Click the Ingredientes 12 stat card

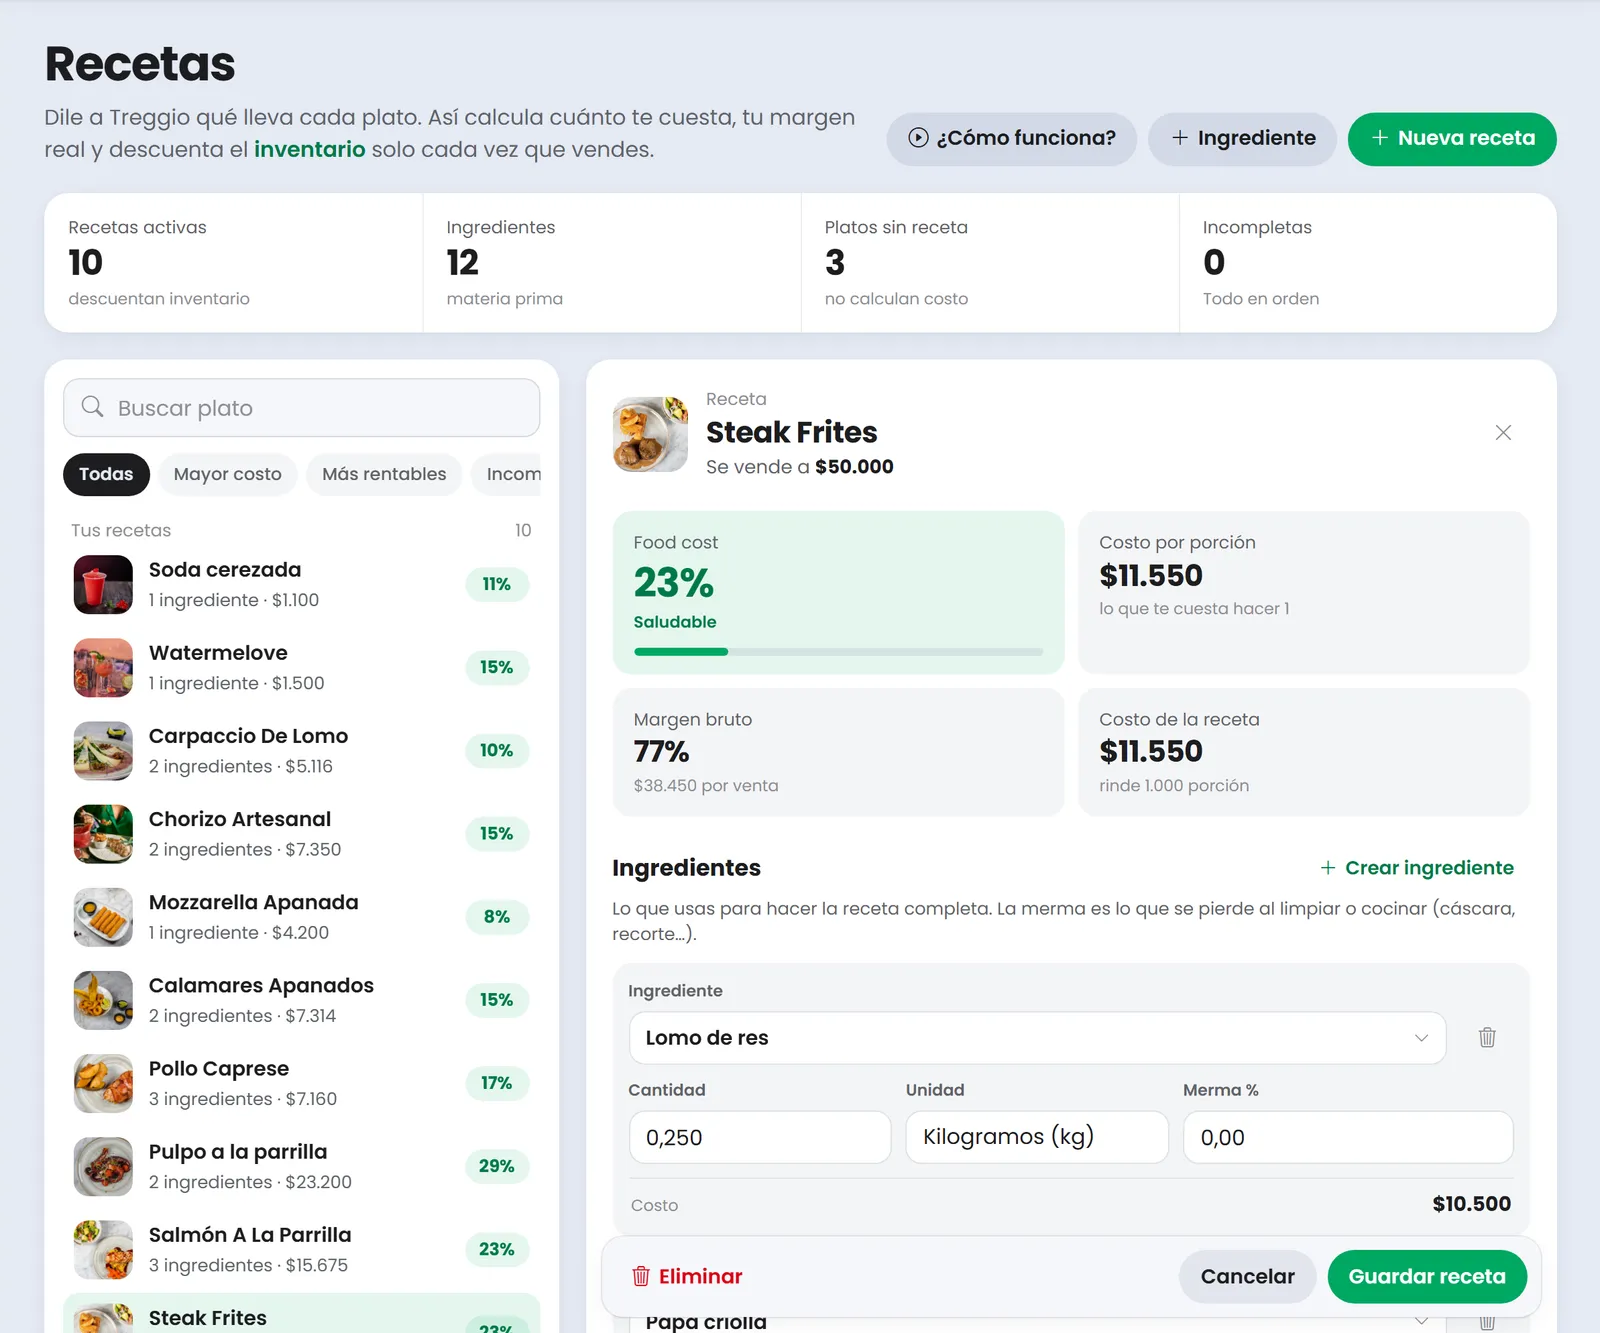click(x=611, y=262)
